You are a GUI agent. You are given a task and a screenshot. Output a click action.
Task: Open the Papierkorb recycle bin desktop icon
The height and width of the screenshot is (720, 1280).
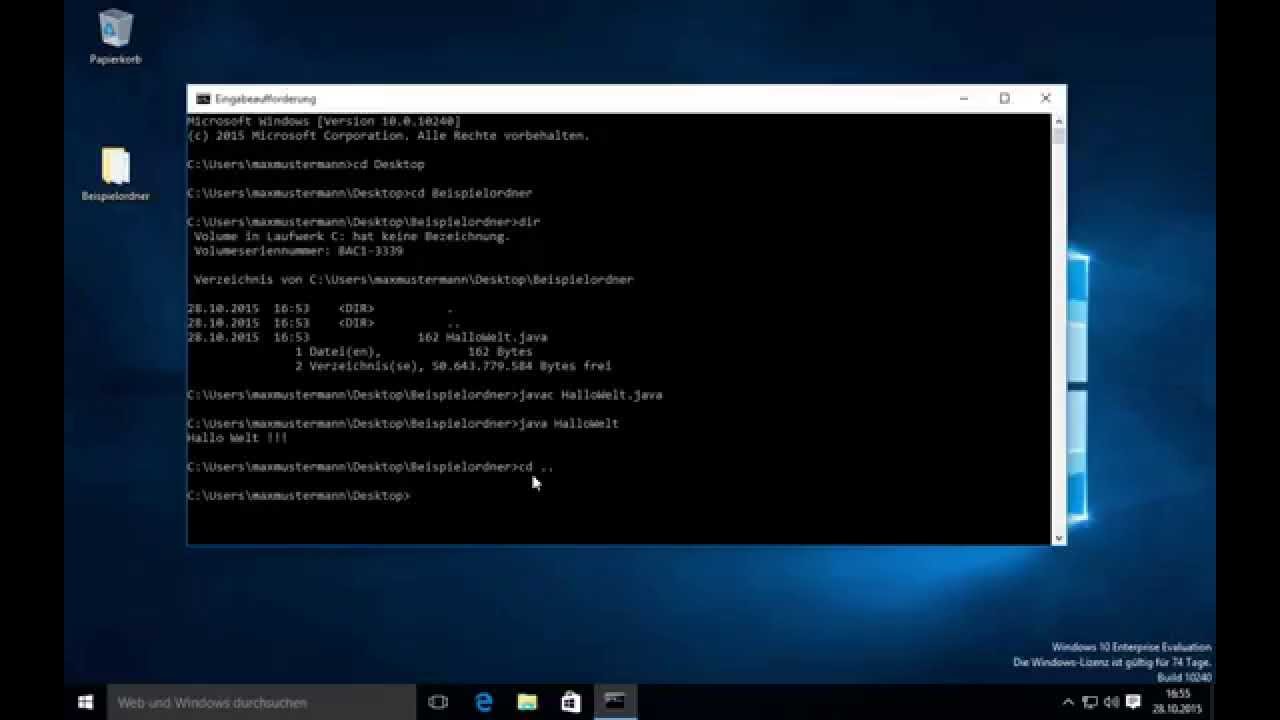point(116,38)
